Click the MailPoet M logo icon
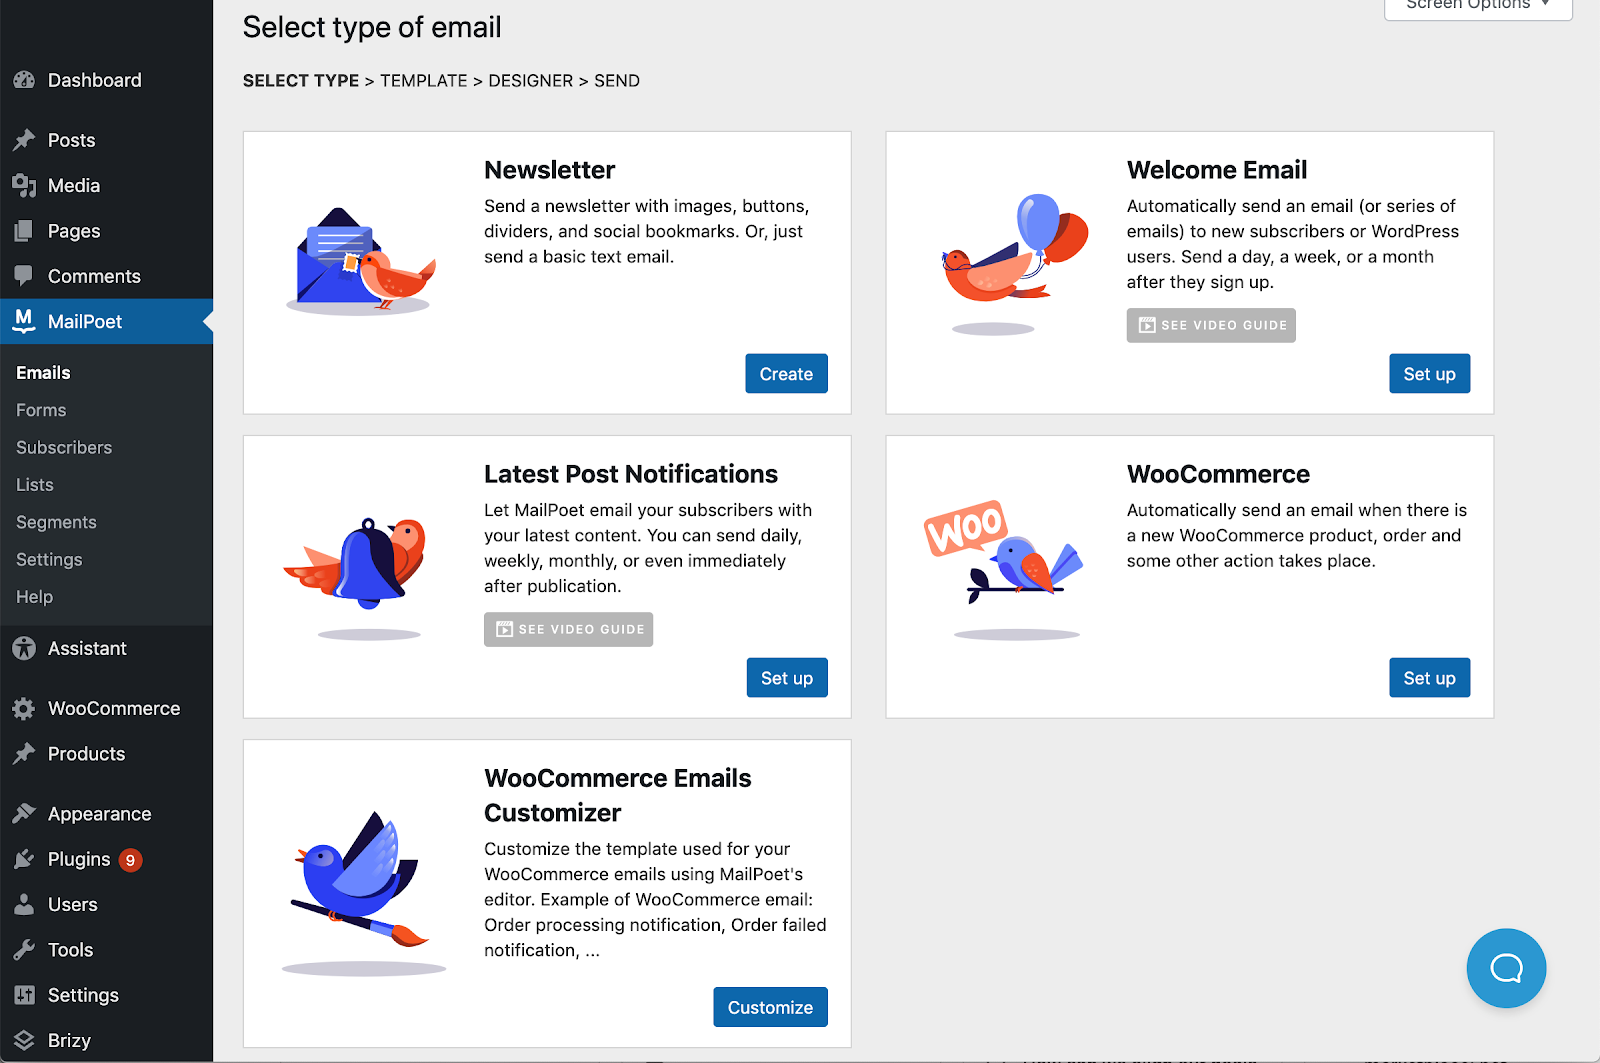Image resolution: width=1600 pixels, height=1063 pixels. 24,321
